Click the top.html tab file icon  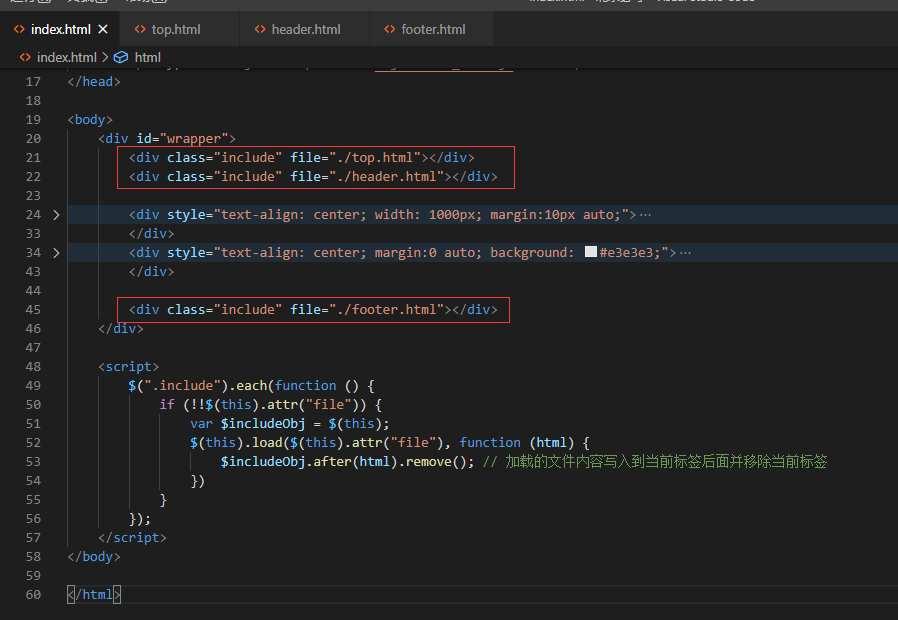tap(140, 29)
